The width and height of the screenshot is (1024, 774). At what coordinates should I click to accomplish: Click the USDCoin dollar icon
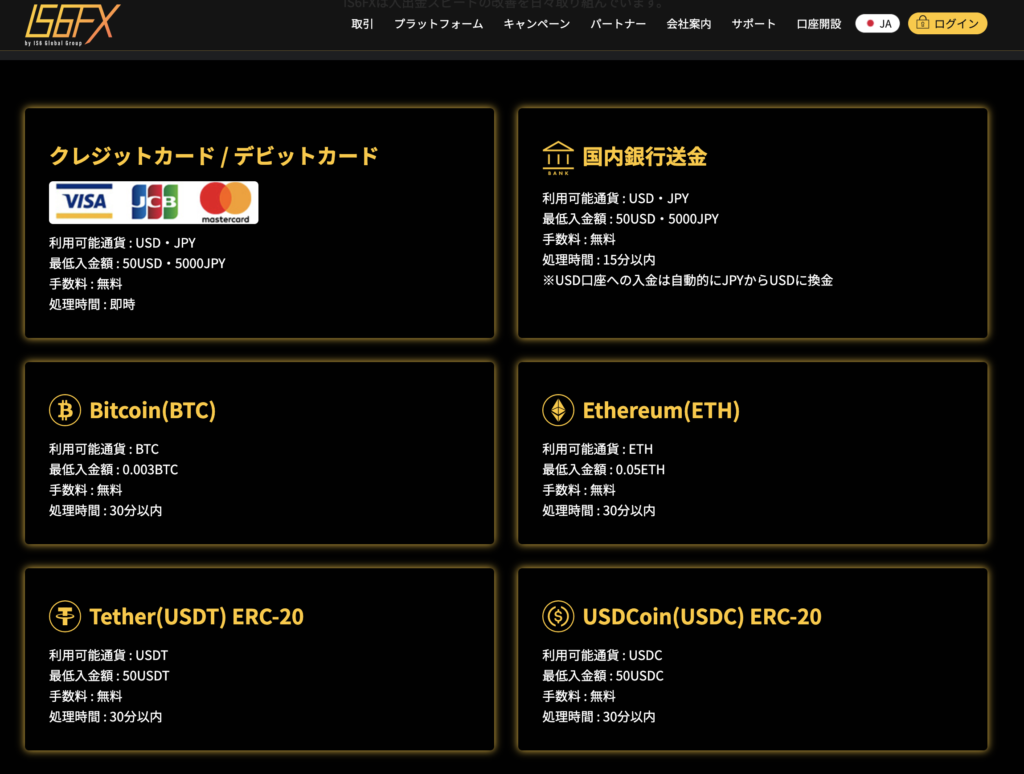pos(558,616)
